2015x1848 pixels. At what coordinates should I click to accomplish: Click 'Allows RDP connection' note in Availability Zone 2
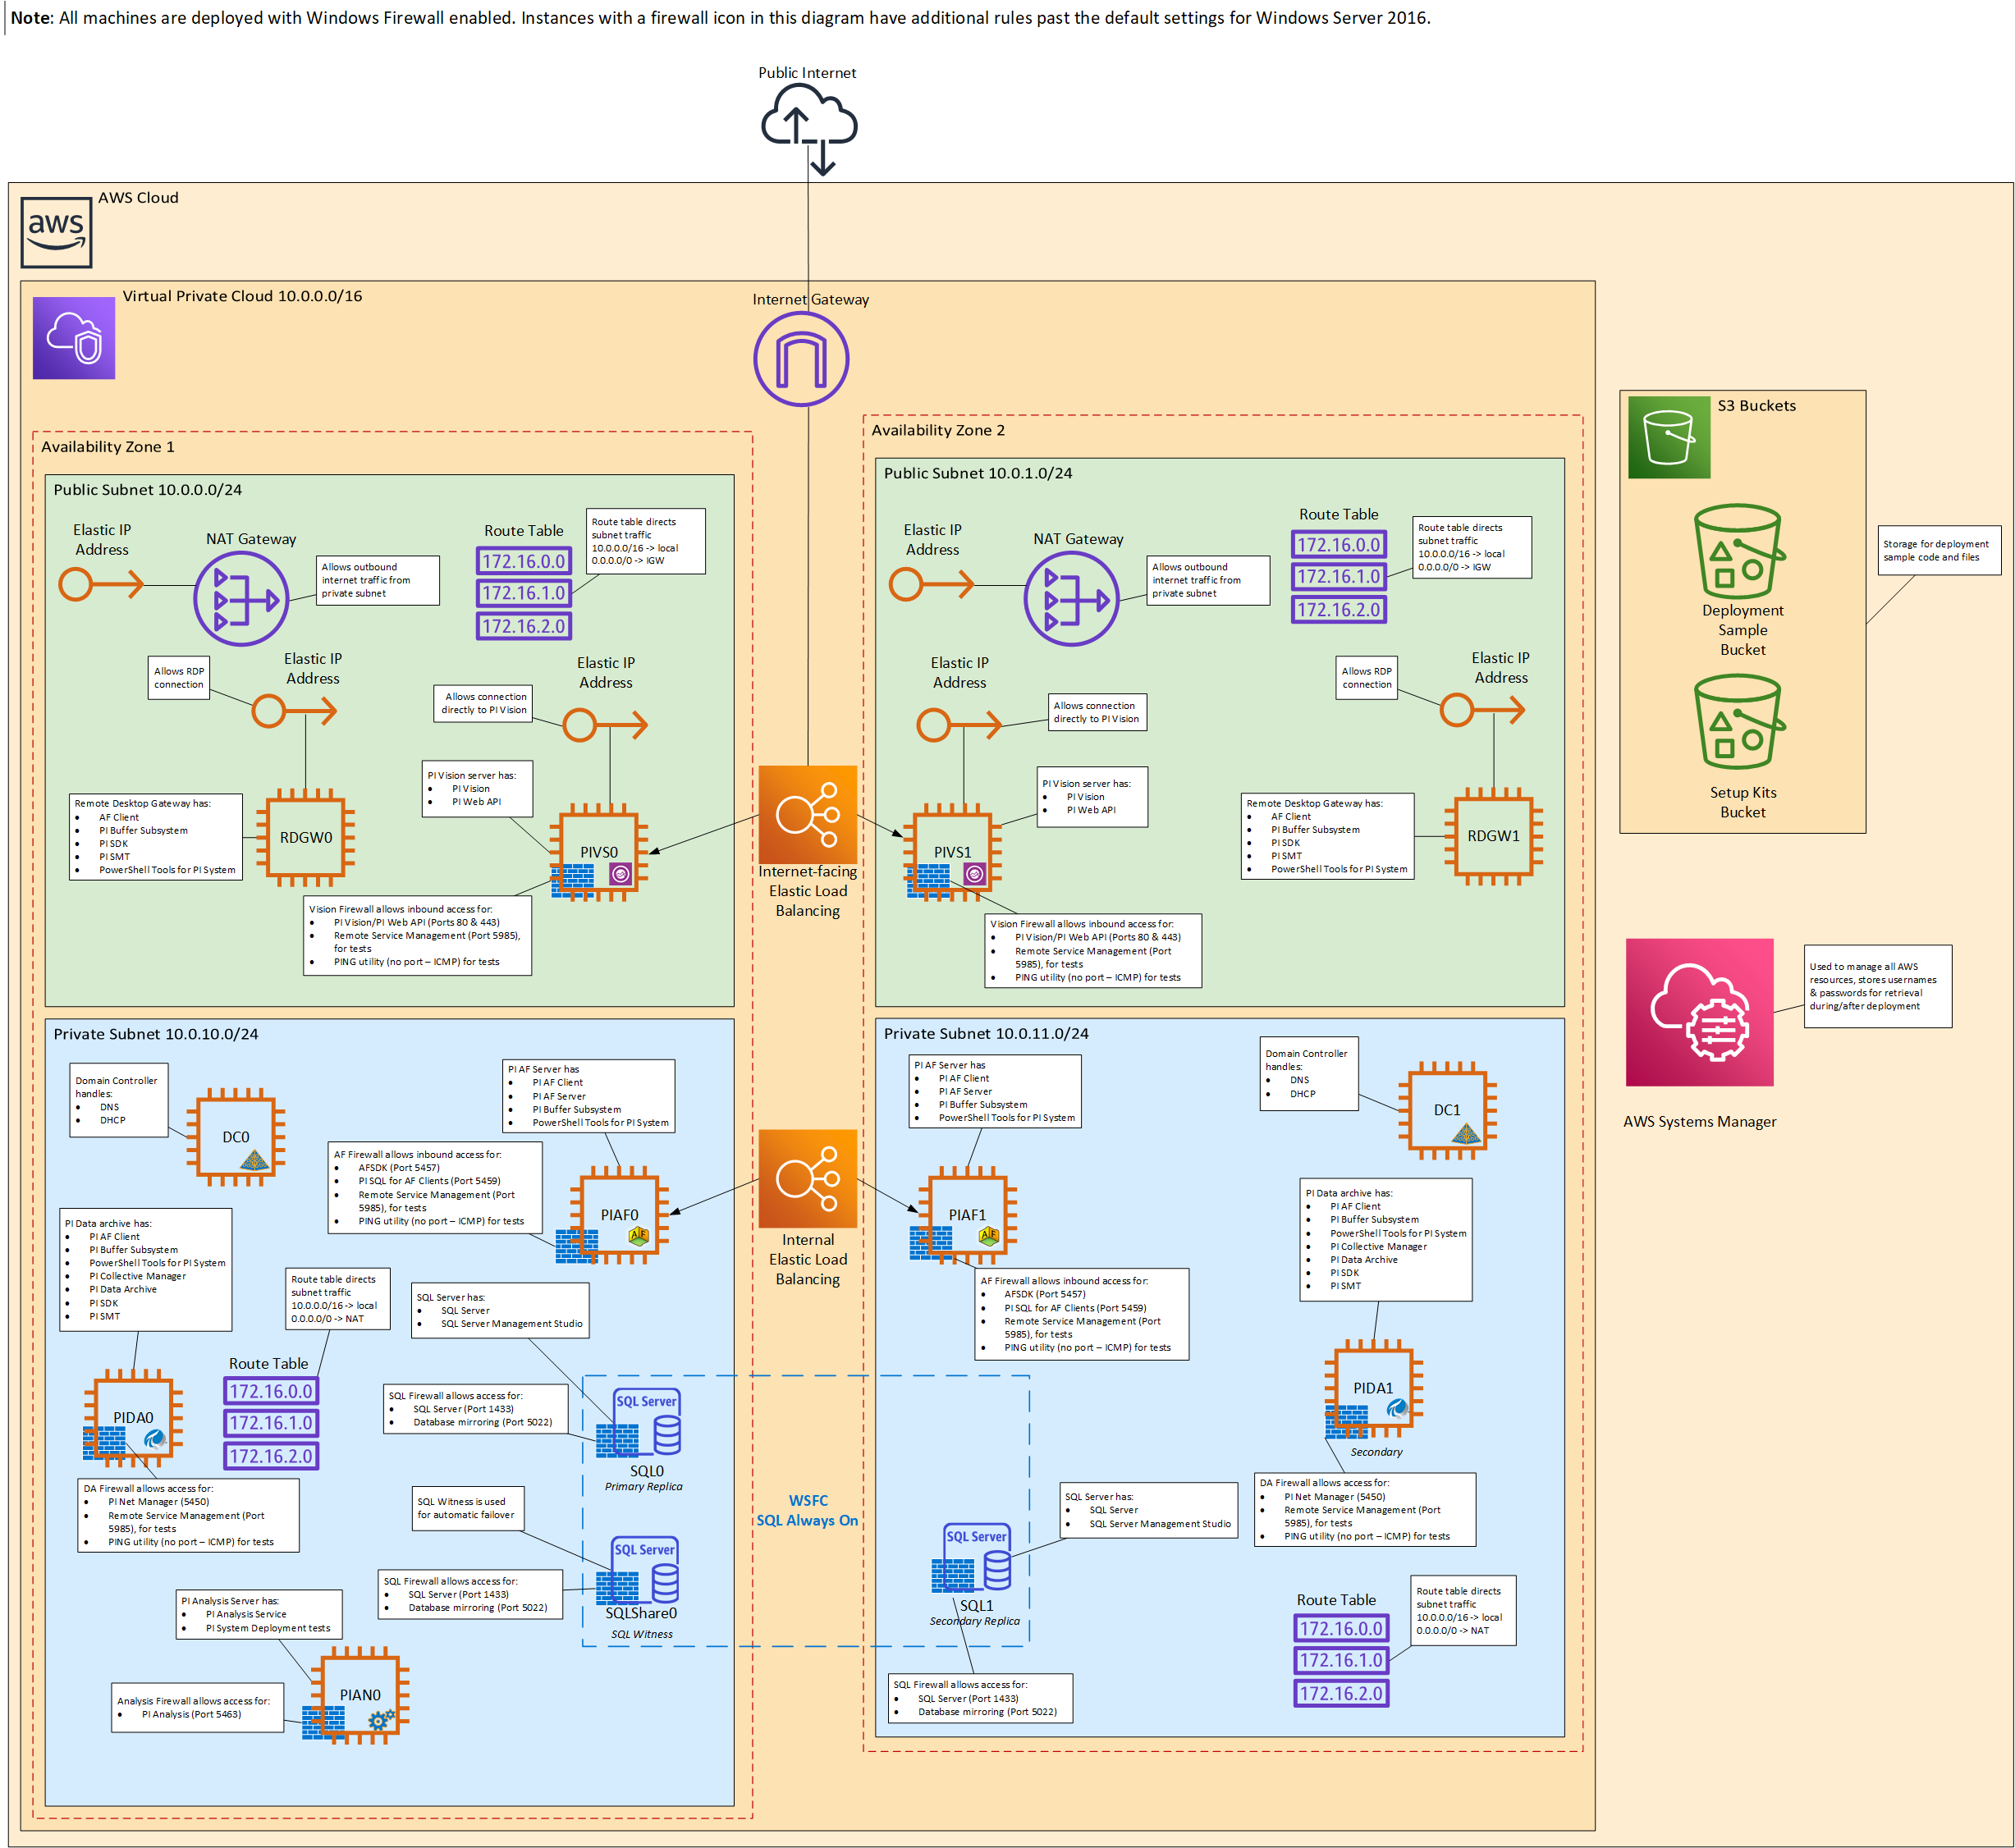coord(1367,678)
